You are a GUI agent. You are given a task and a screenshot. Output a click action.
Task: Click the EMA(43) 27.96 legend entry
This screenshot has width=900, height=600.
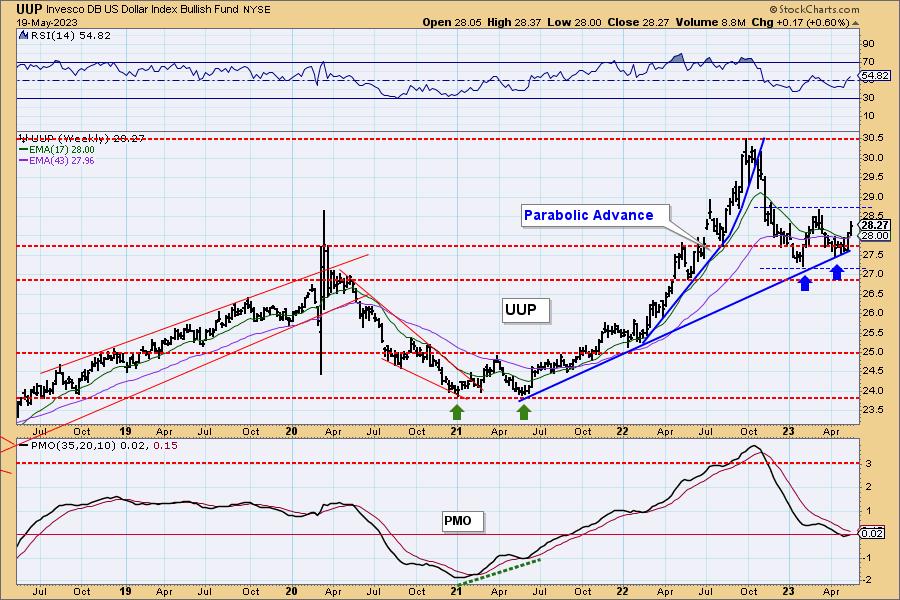click(x=57, y=161)
